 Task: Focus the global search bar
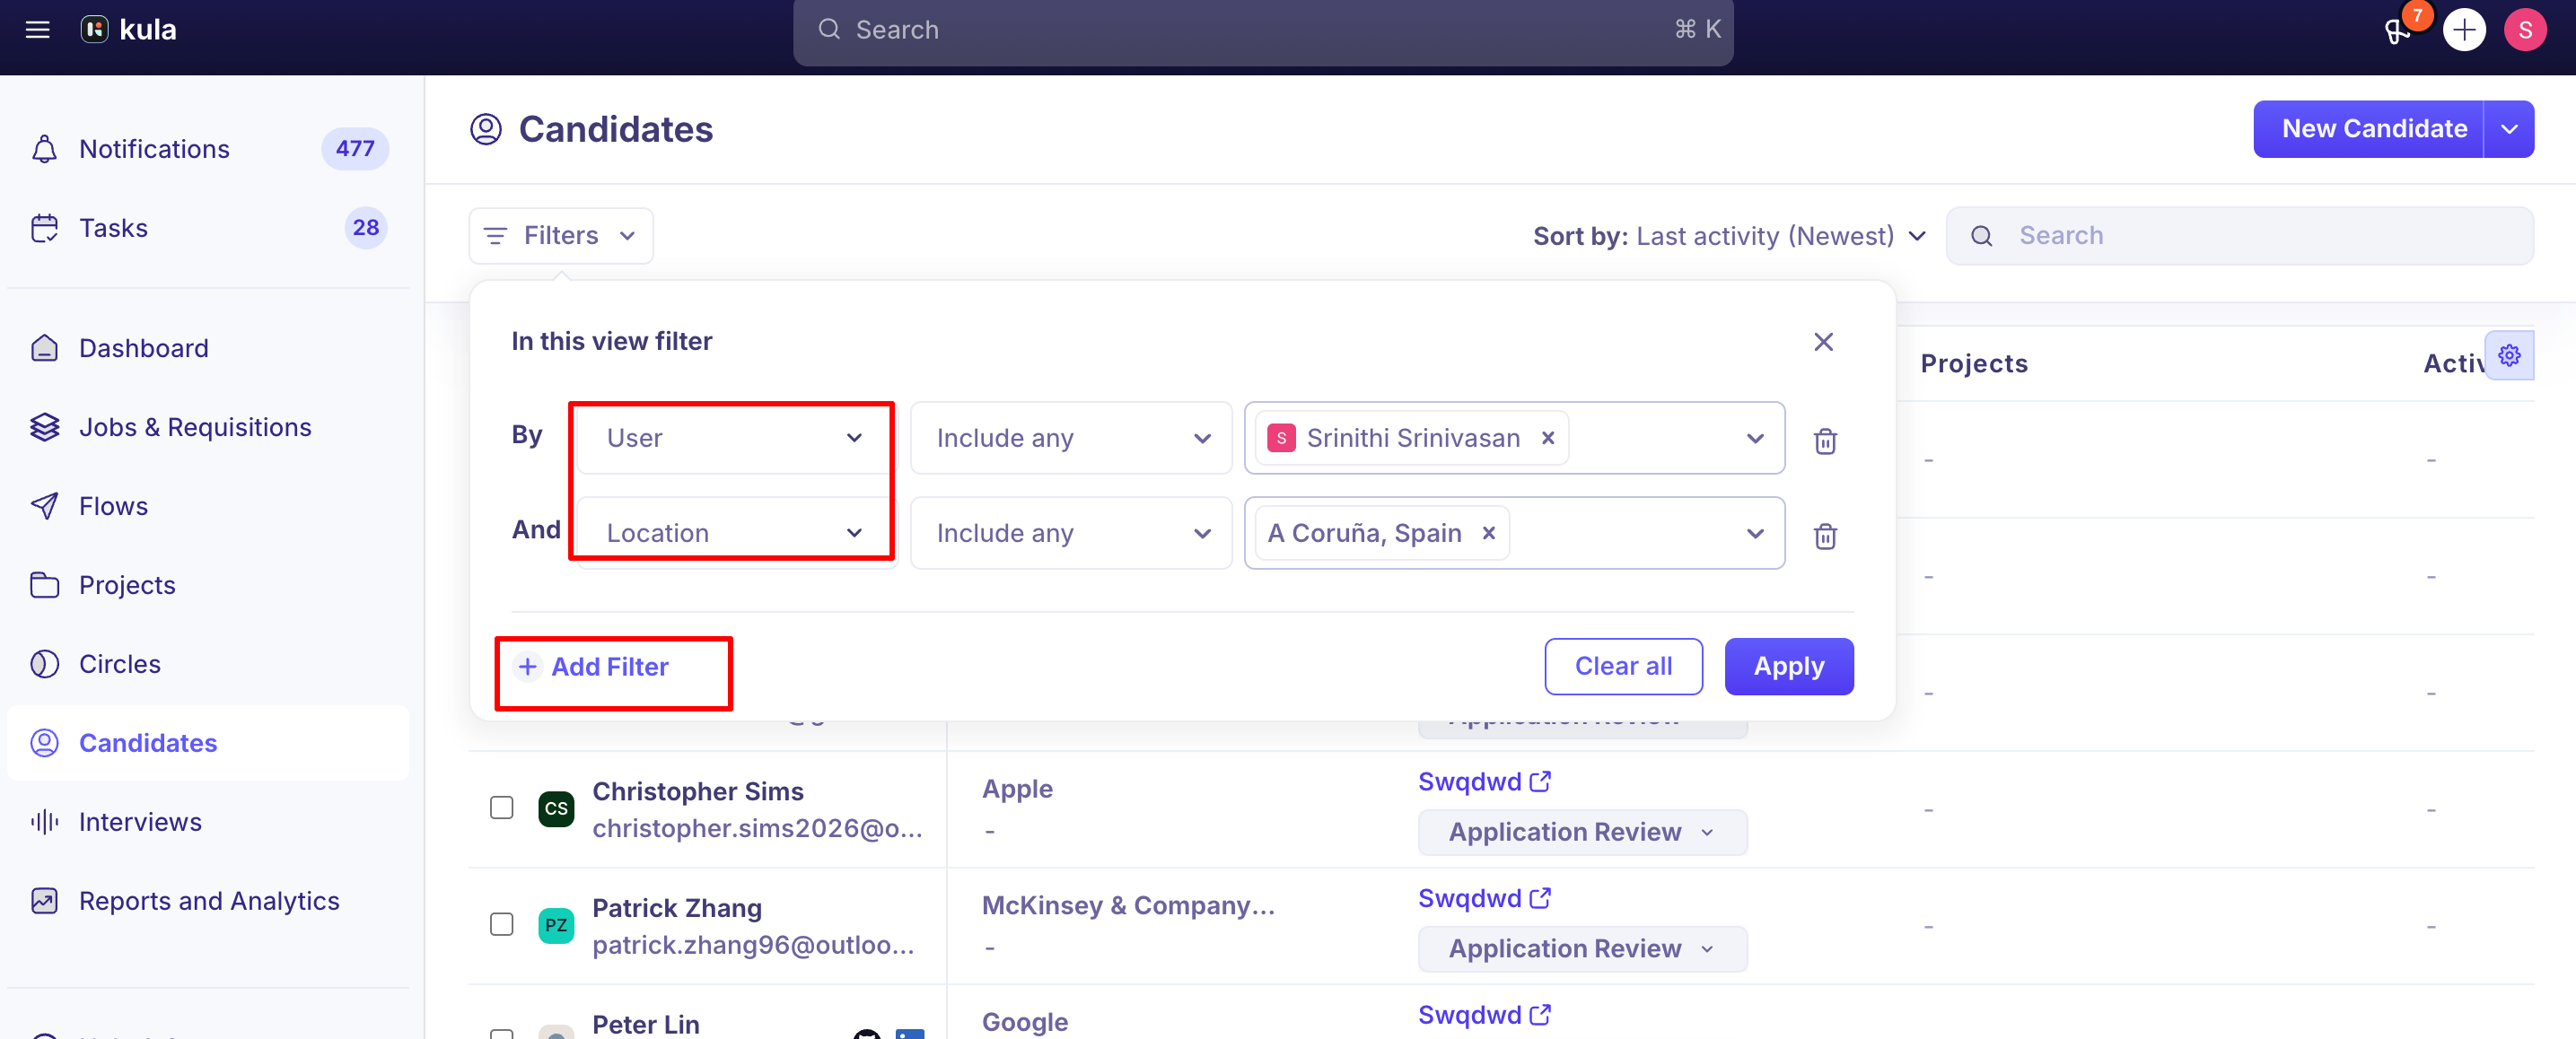coord(1263,30)
